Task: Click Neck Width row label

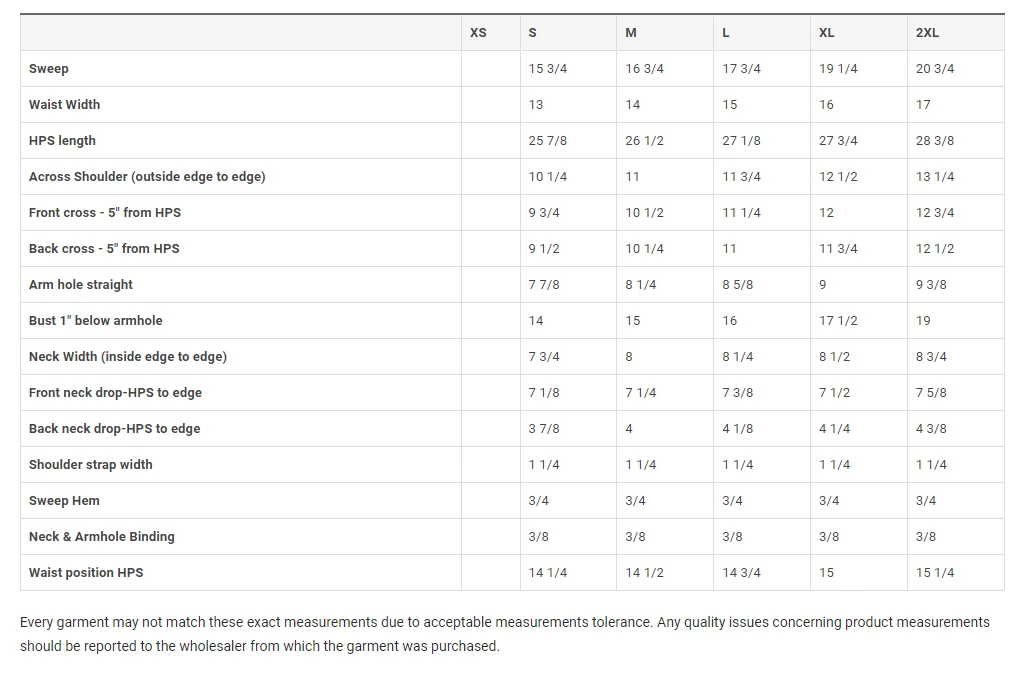Action: tap(128, 357)
